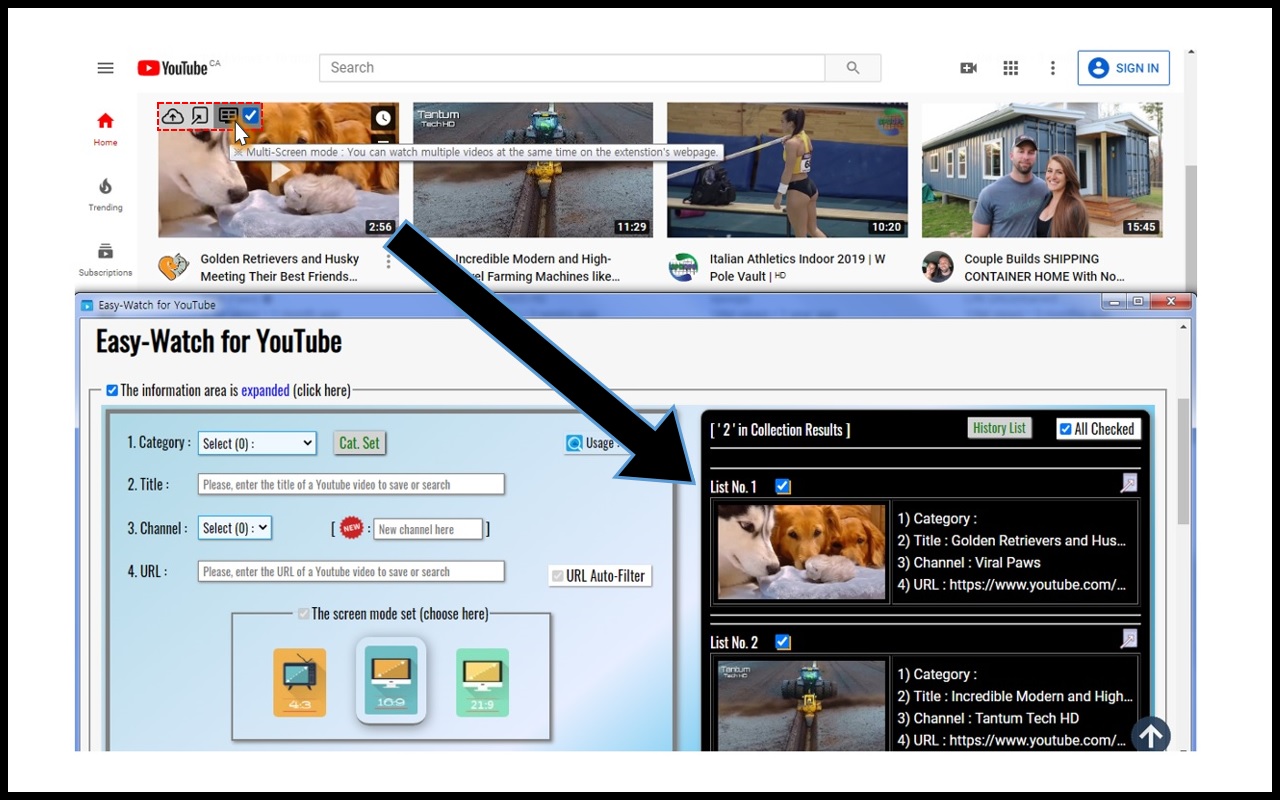Click the Easy-Watch title bar app icon
This screenshot has height=800, width=1280.
click(87, 305)
